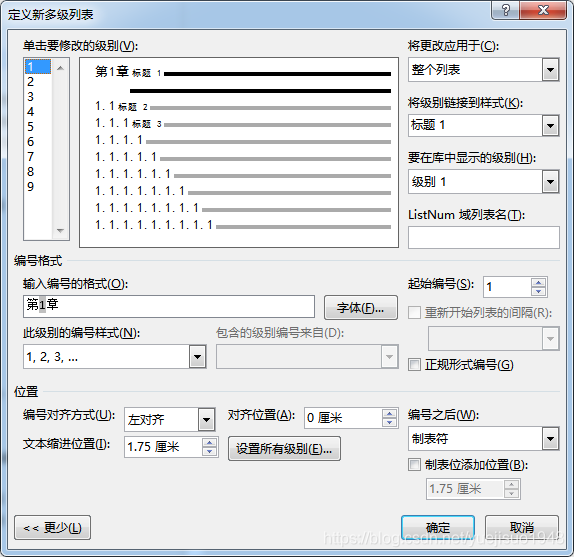
Task: Increase the 对齐位置 value
Action: coord(390,414)
